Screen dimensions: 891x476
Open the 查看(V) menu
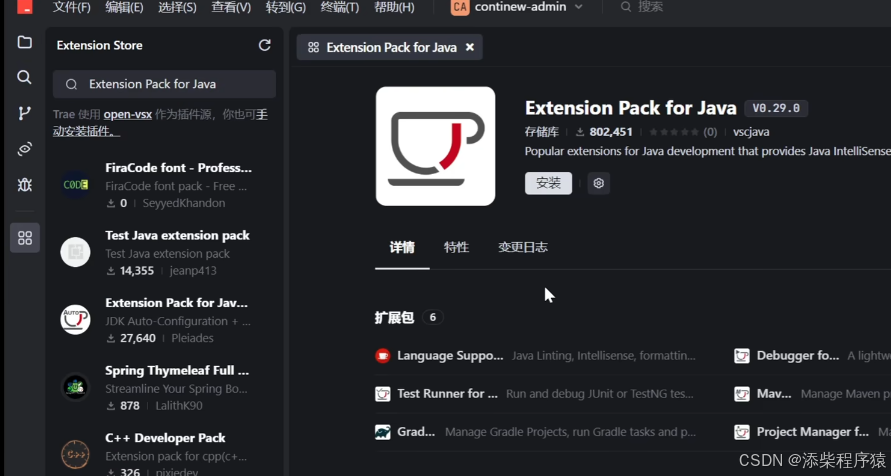click(231, 7)
